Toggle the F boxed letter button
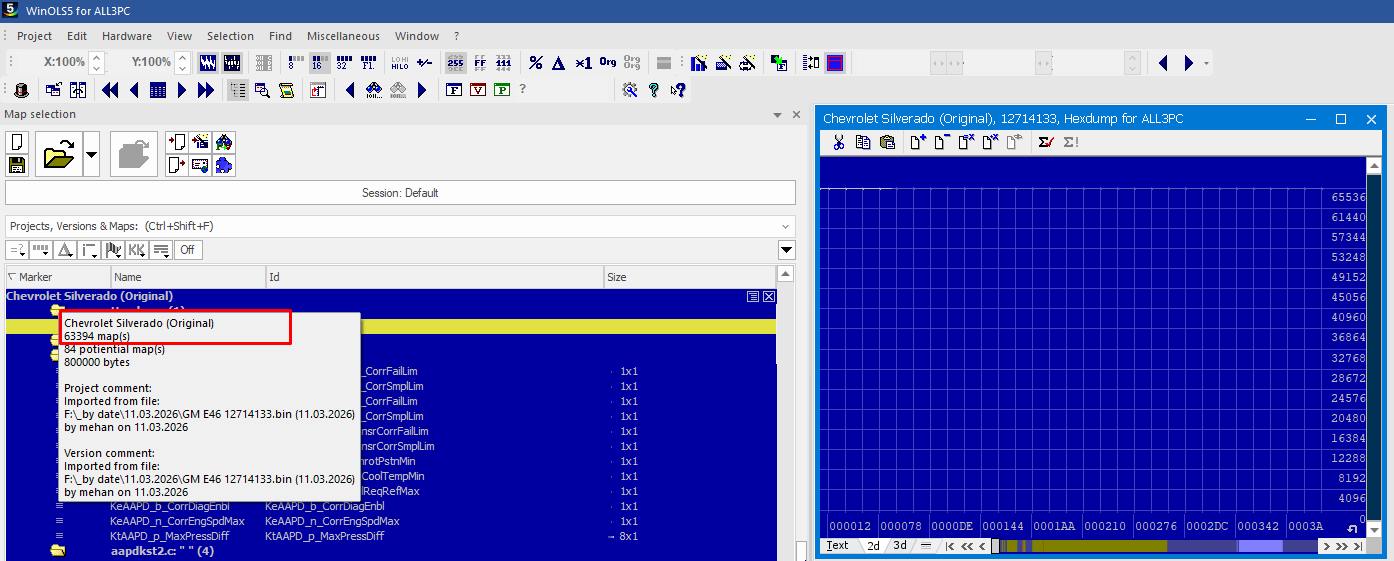Viewport: 1394px width, 561px height. coord(454,90)
